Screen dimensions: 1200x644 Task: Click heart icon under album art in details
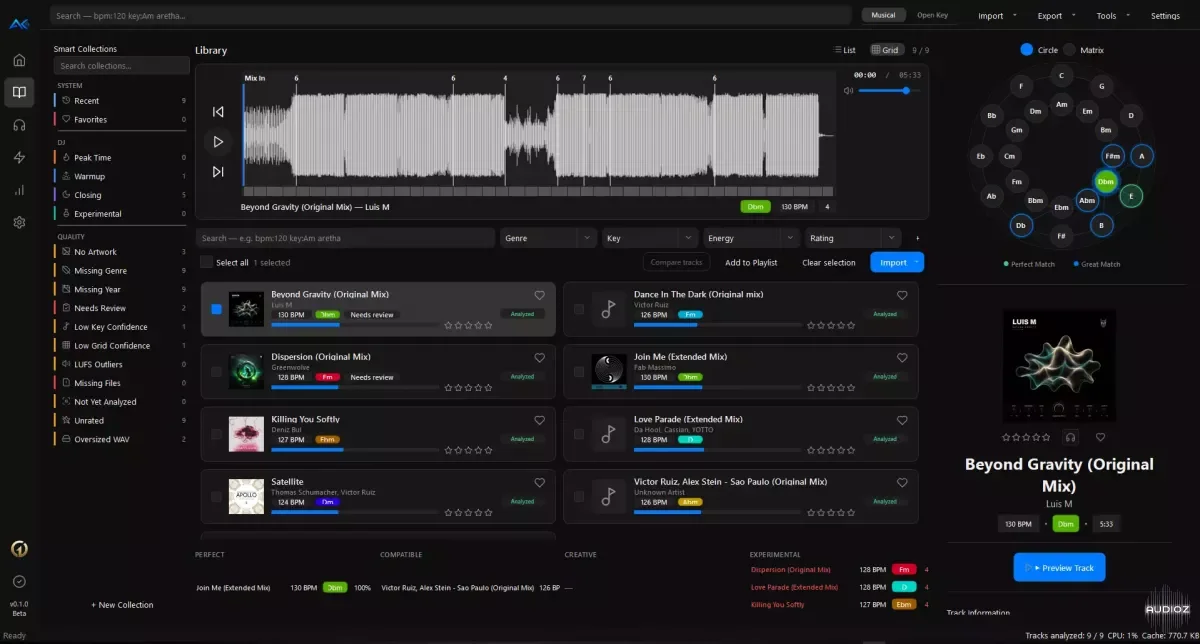[x=1100, y=437]
